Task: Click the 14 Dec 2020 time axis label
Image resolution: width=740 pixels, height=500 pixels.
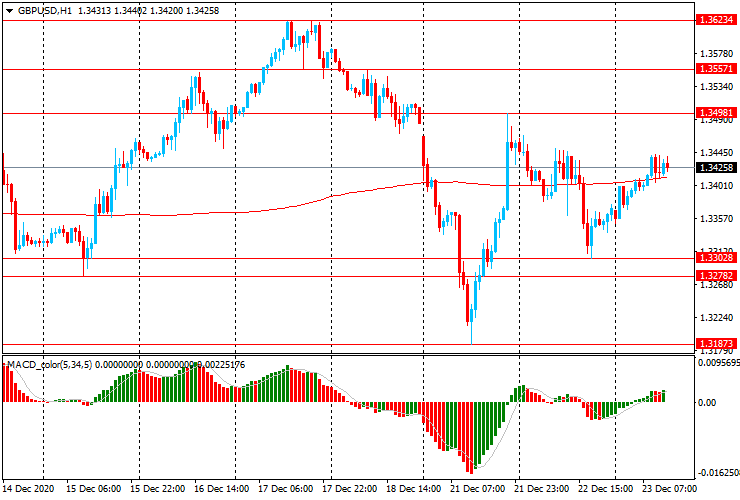Action: [x=28, y=488]
